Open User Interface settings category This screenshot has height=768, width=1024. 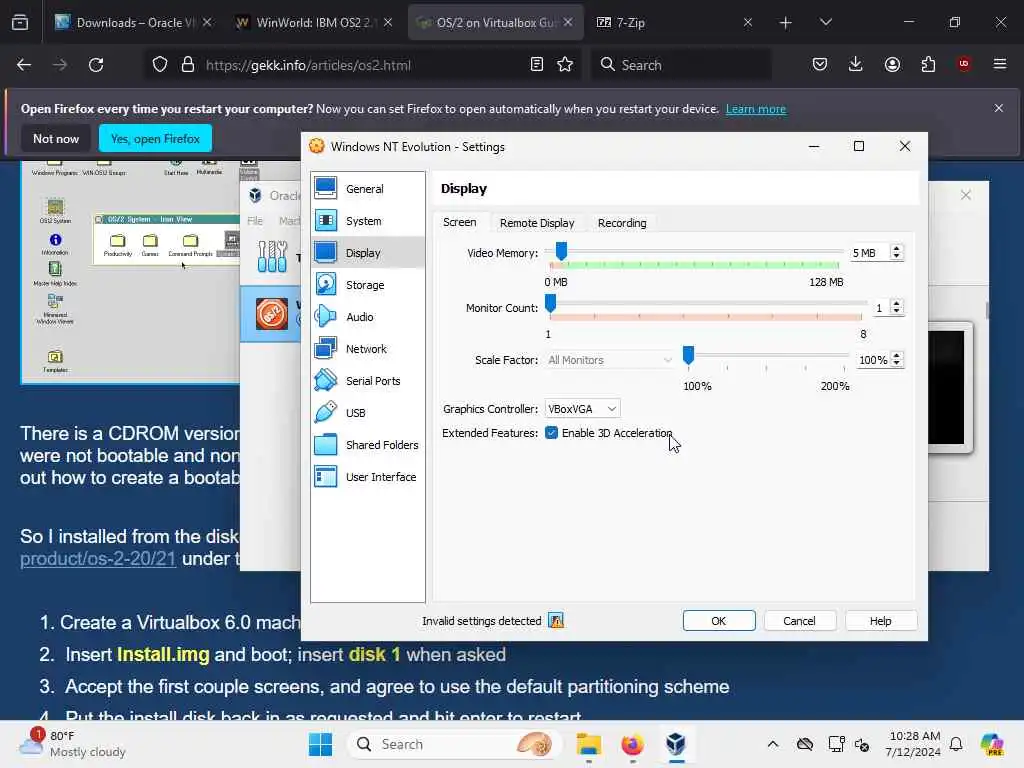point(368,477)
